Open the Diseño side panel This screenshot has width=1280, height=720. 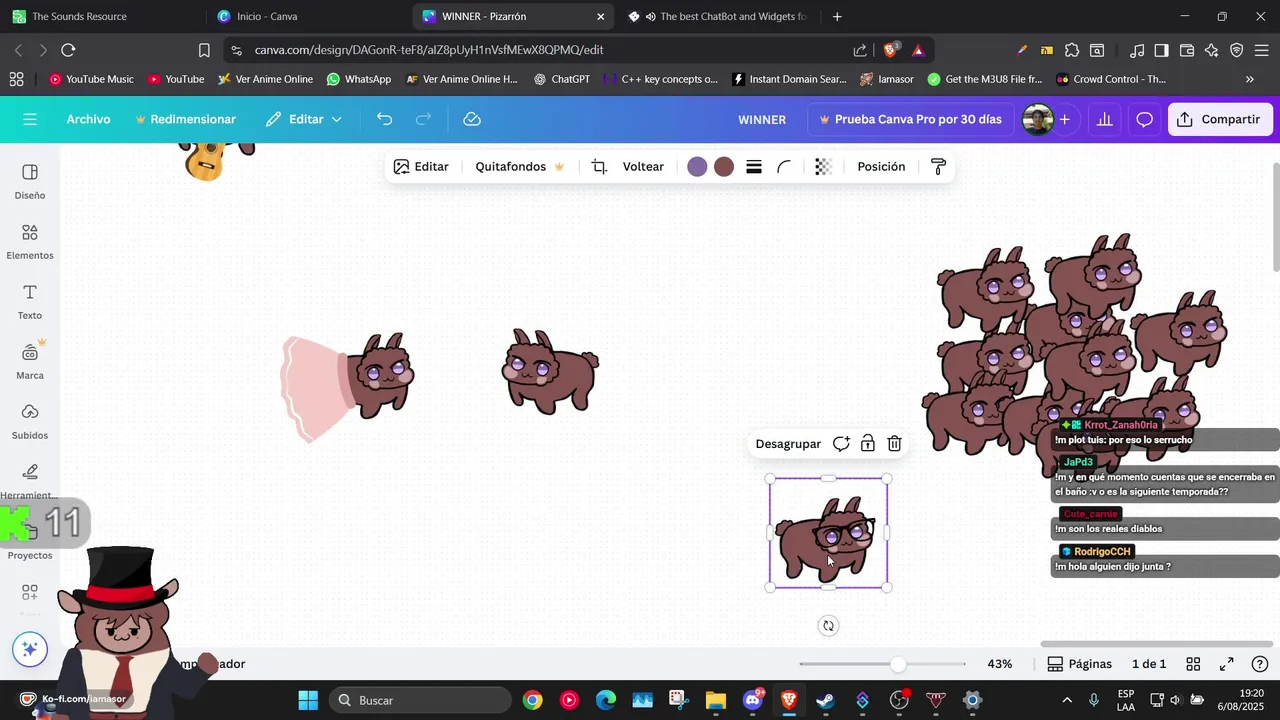(x=30, y=181)
